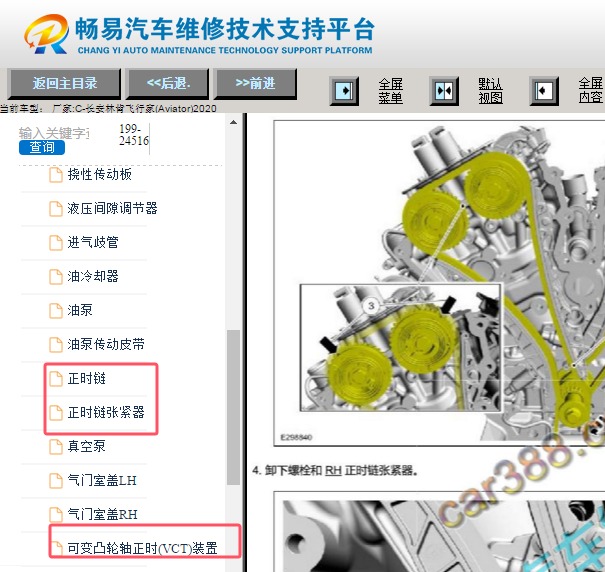Go back with the <<后退 button
Image resolution: width=605 pixels, height=572 pixels.
[x=167, y=84]
